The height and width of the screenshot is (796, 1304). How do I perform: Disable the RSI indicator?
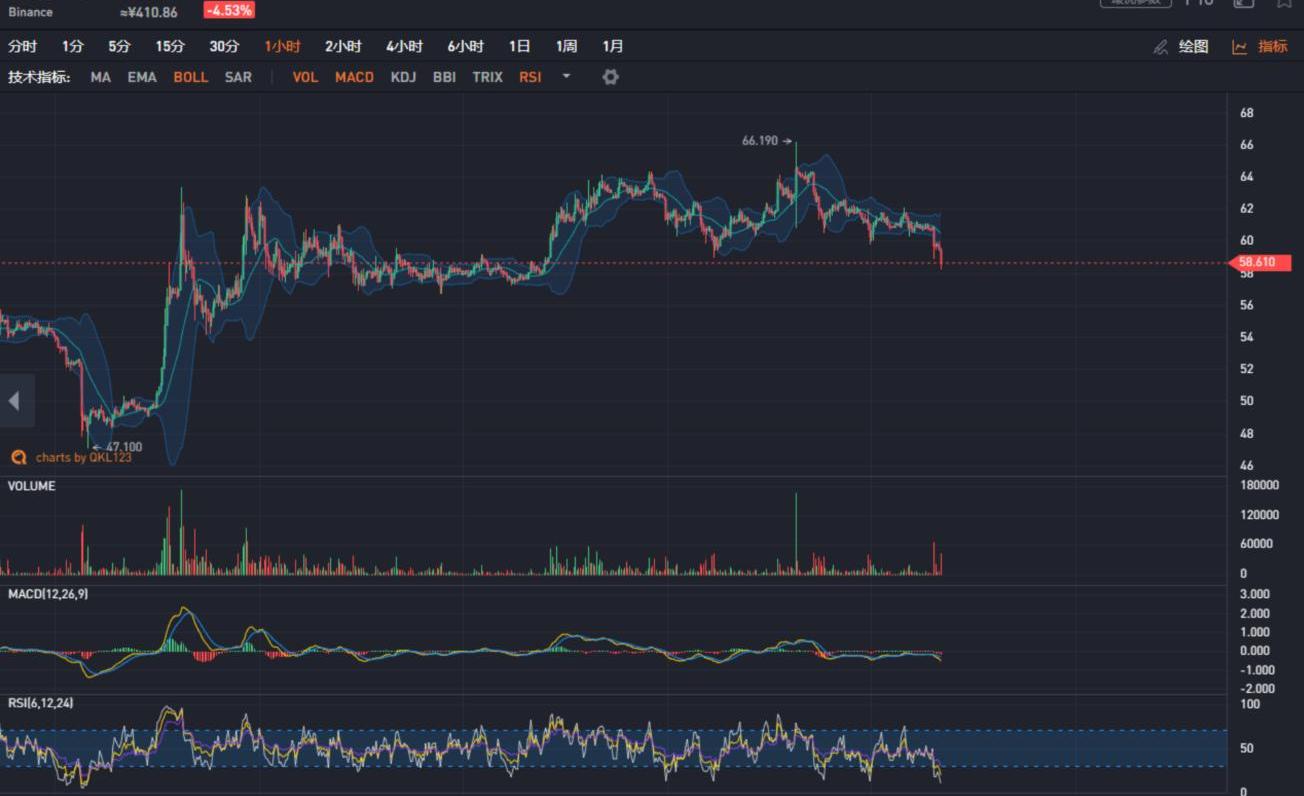(530, 77)
